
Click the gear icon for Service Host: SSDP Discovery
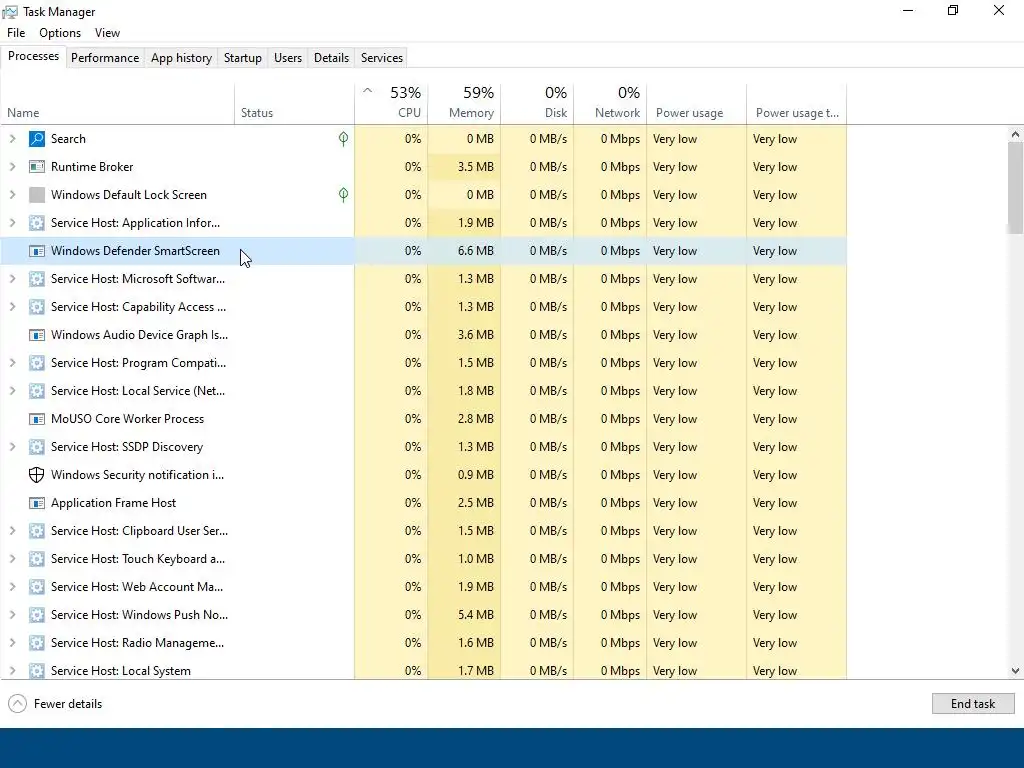click(x=37, y=447)
